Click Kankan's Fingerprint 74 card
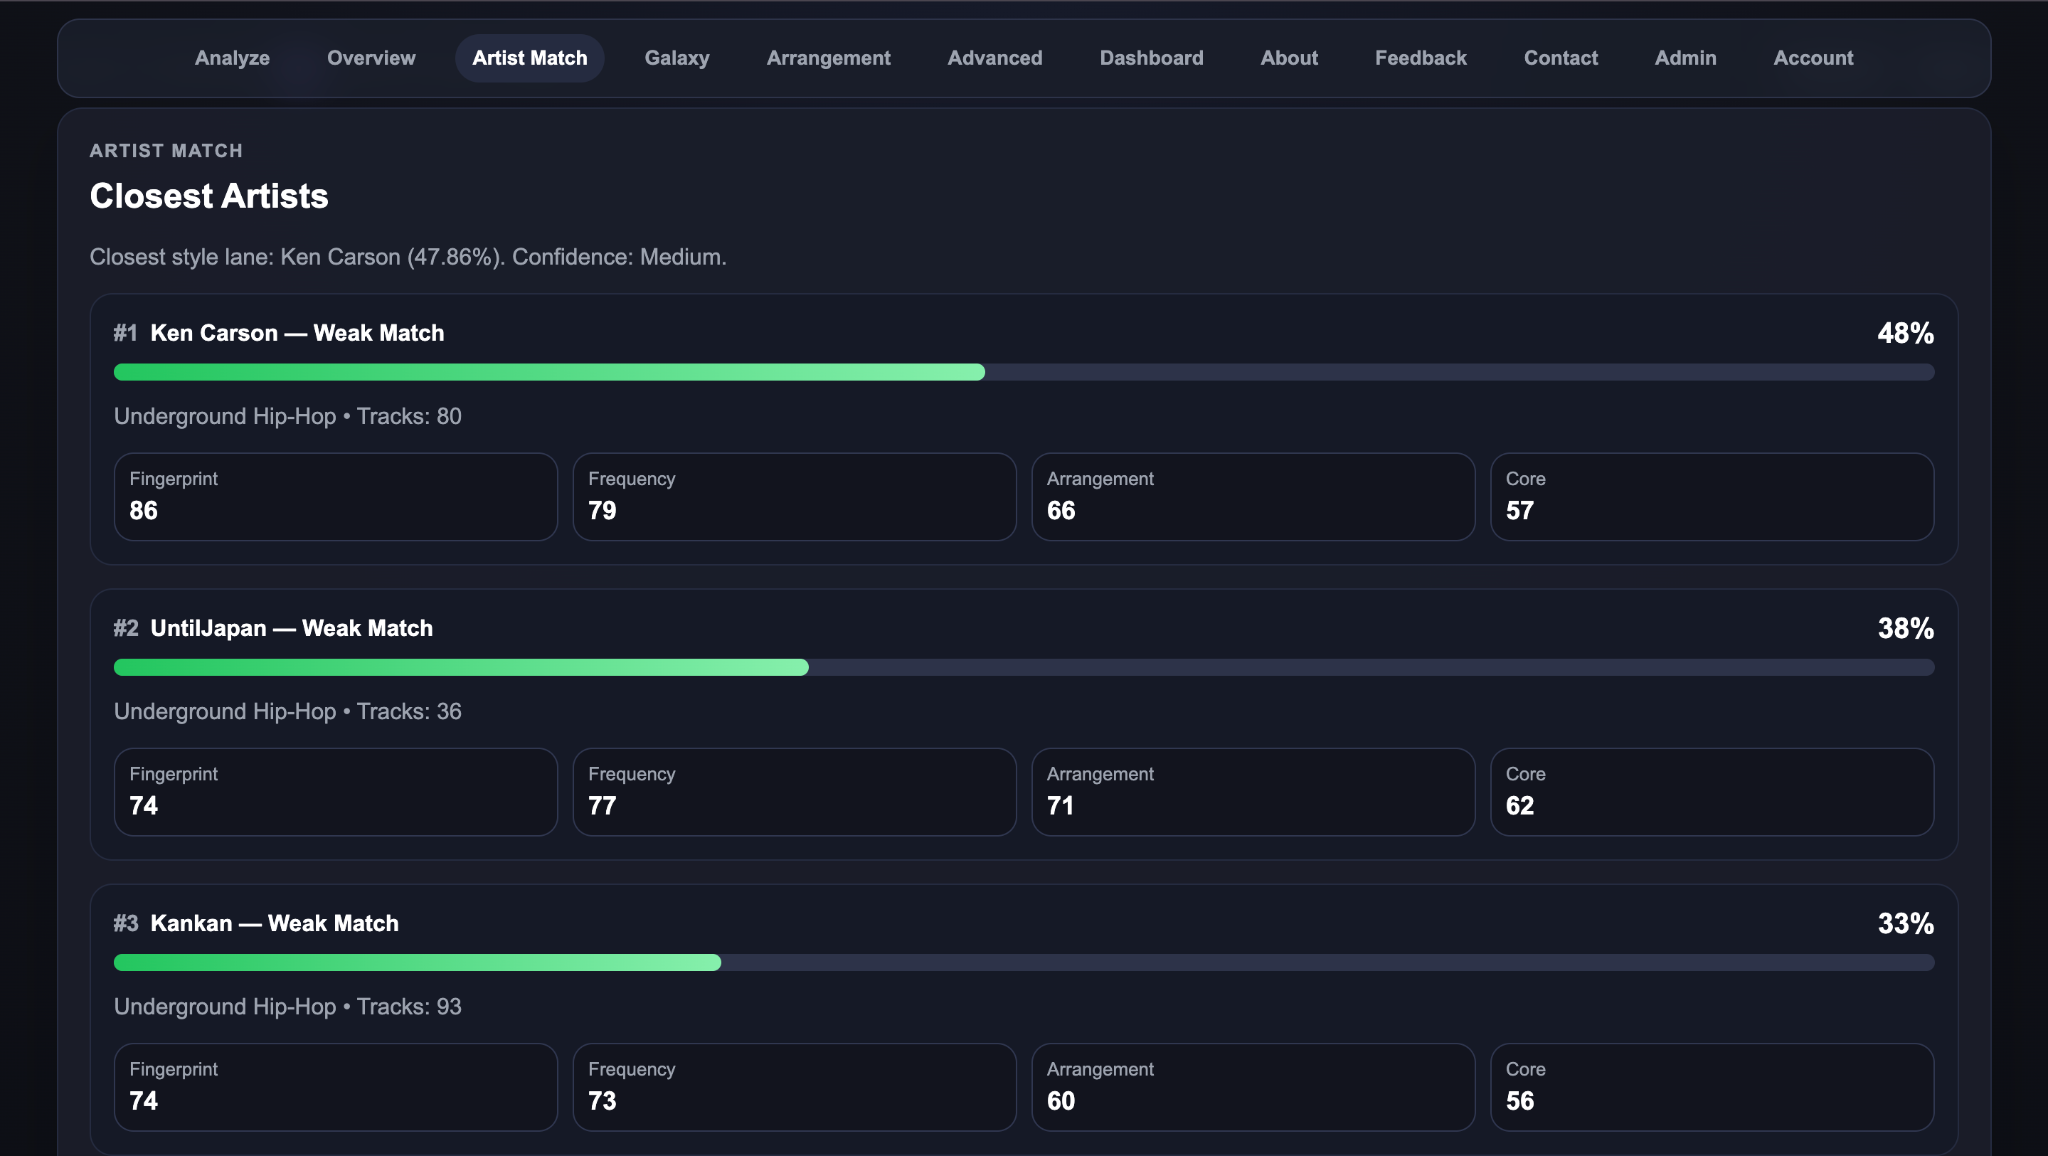Viewport: 2048px width, 1156px height. (336, 1087)
